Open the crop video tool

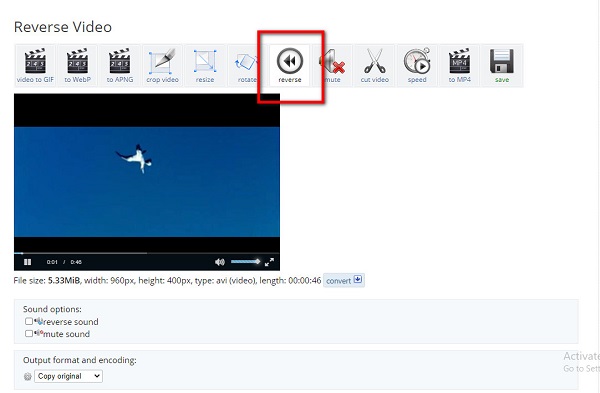click(x=162, y=65)
